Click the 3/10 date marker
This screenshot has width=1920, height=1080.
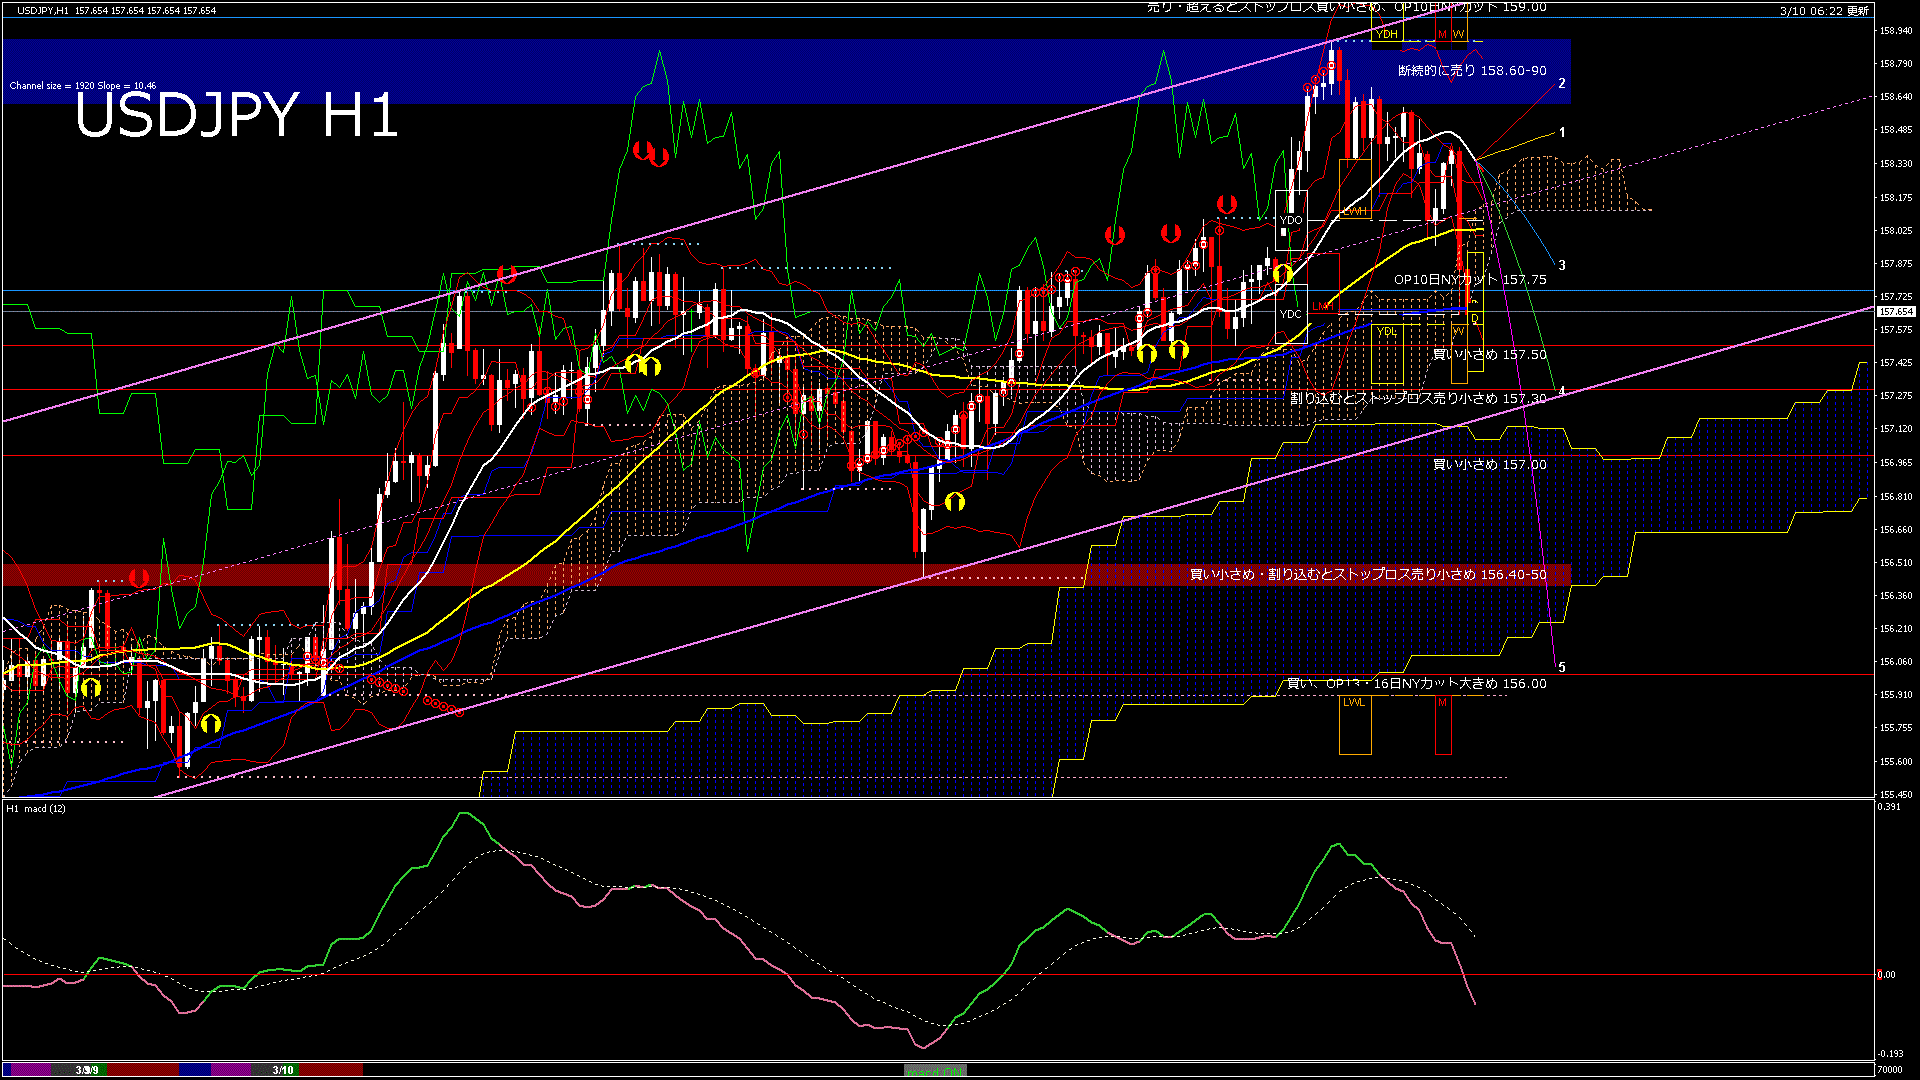tap(284, 1070)
